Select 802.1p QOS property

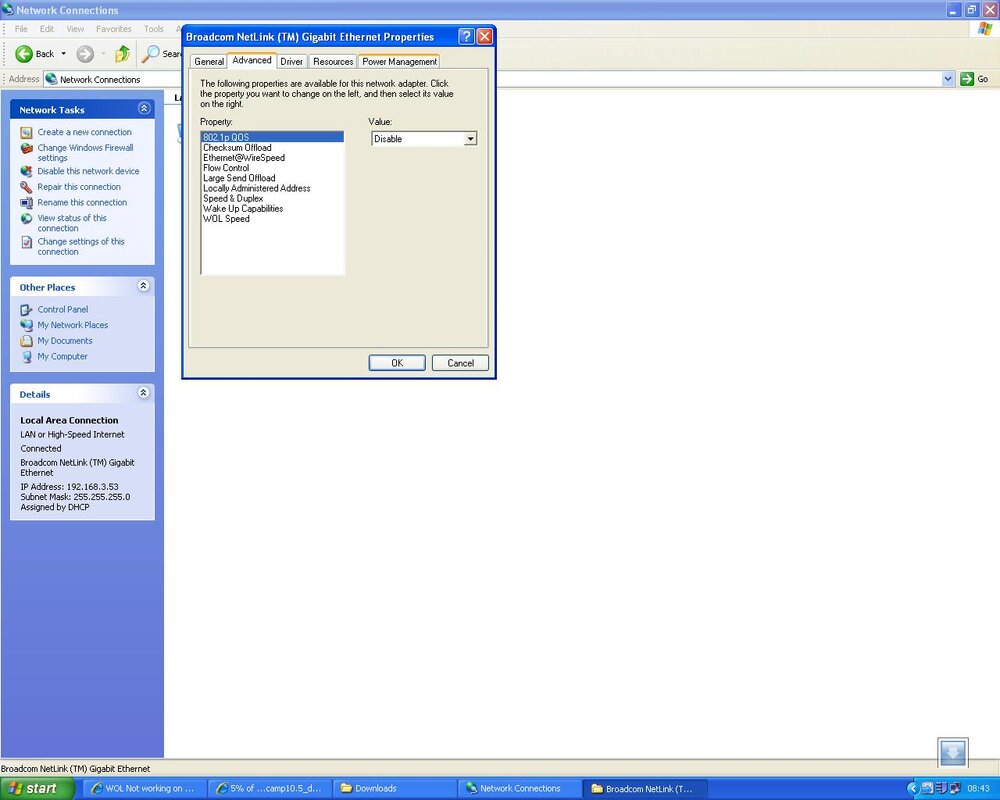tap(272, 137)
